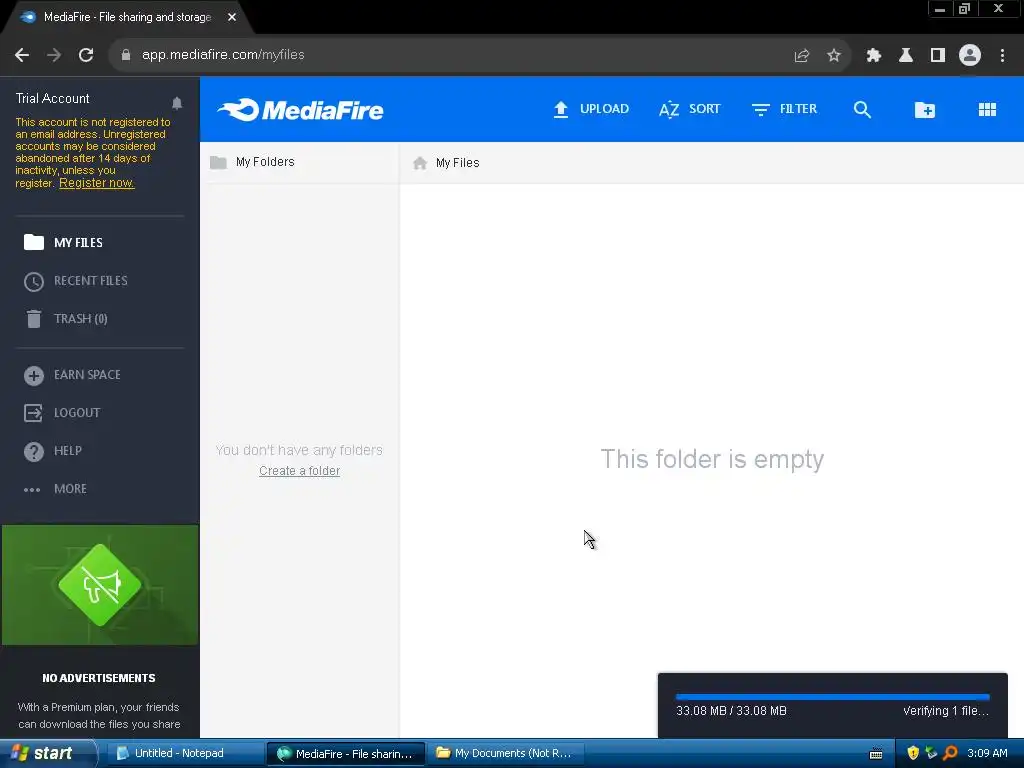Click Logout in sidebar
The height and width of the screenshot is (768, 1024).
click(x=62, y=413)
